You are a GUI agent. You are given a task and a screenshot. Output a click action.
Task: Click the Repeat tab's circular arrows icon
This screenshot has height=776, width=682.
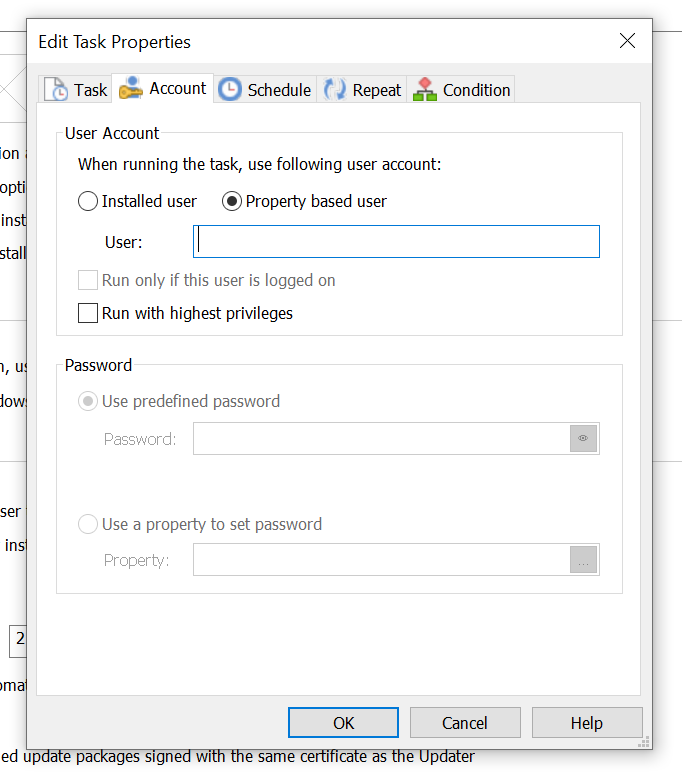[x=334, y=89]
